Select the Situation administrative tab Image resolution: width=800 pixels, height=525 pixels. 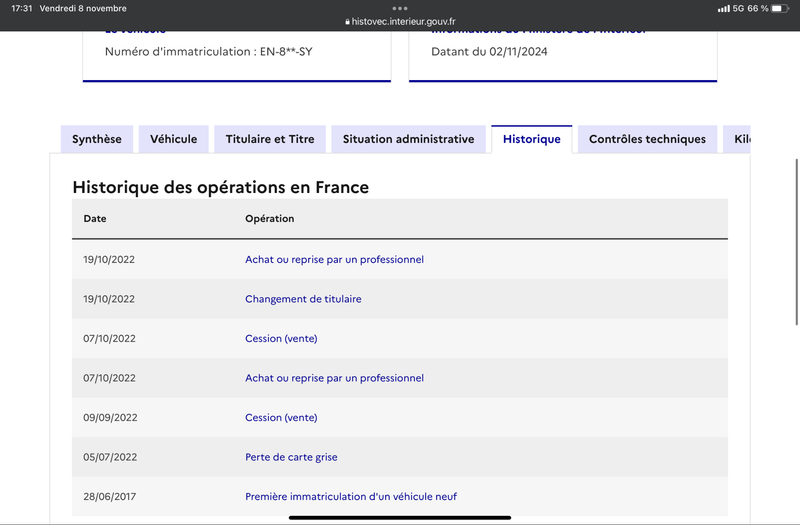tap(408, 139)
